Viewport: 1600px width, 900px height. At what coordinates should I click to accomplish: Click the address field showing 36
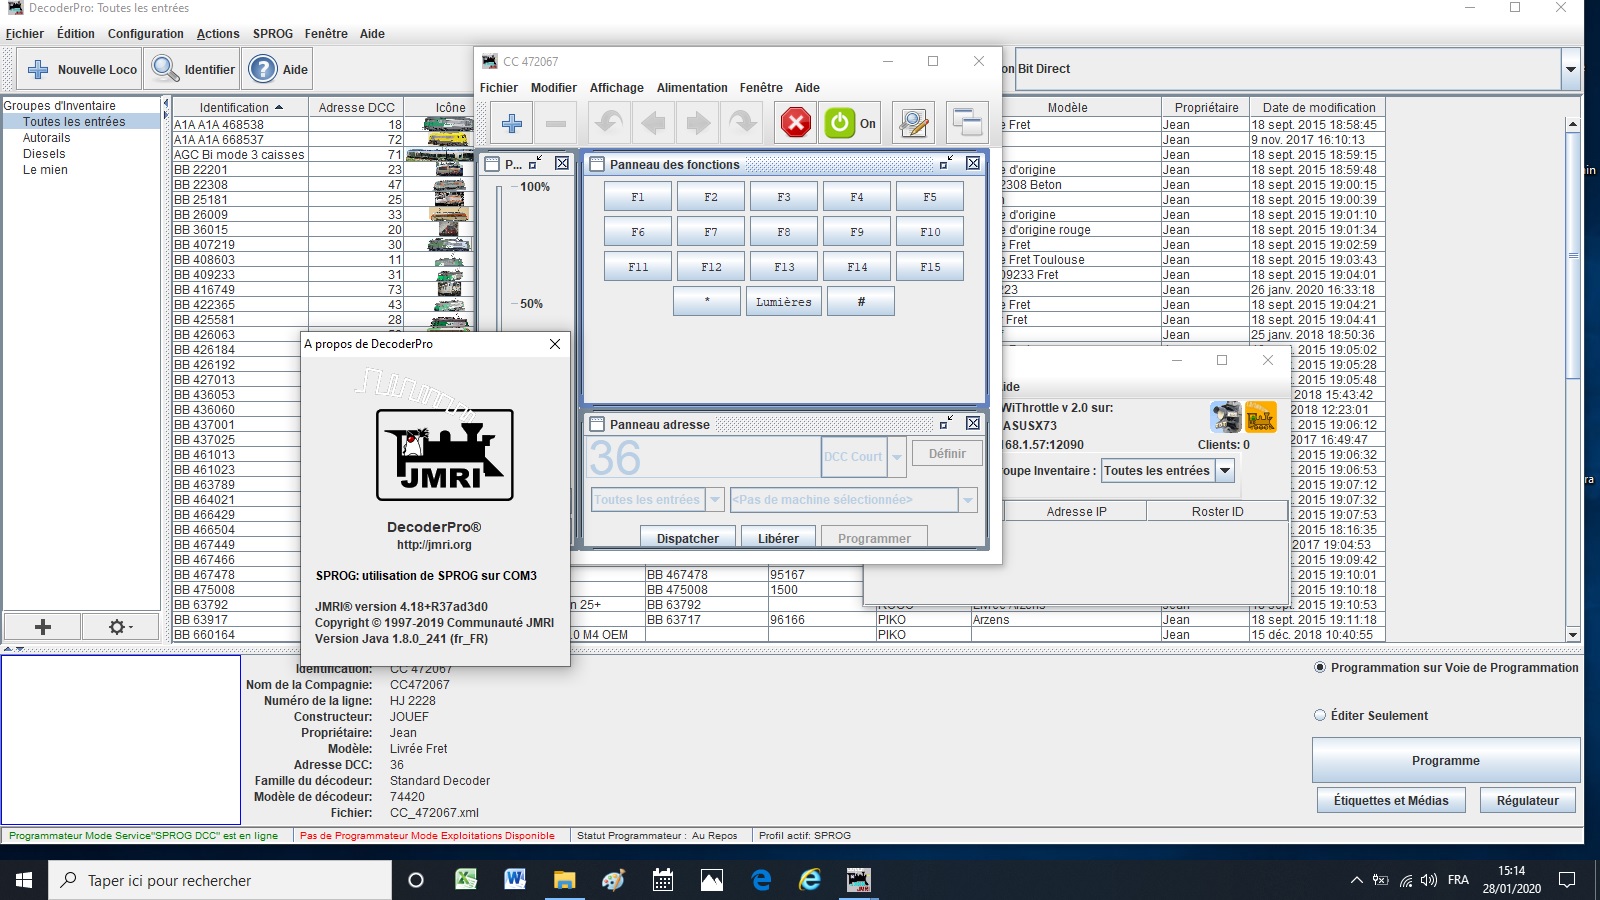[x=702, y=458]
